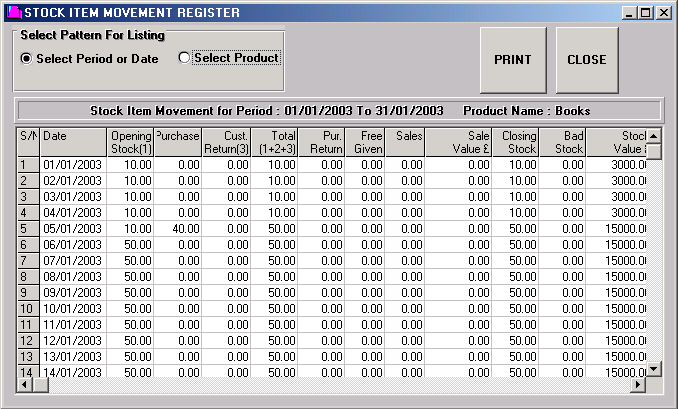Select row 5 via its row header
This screenshot has width=678, height=409.
point(27,228)
